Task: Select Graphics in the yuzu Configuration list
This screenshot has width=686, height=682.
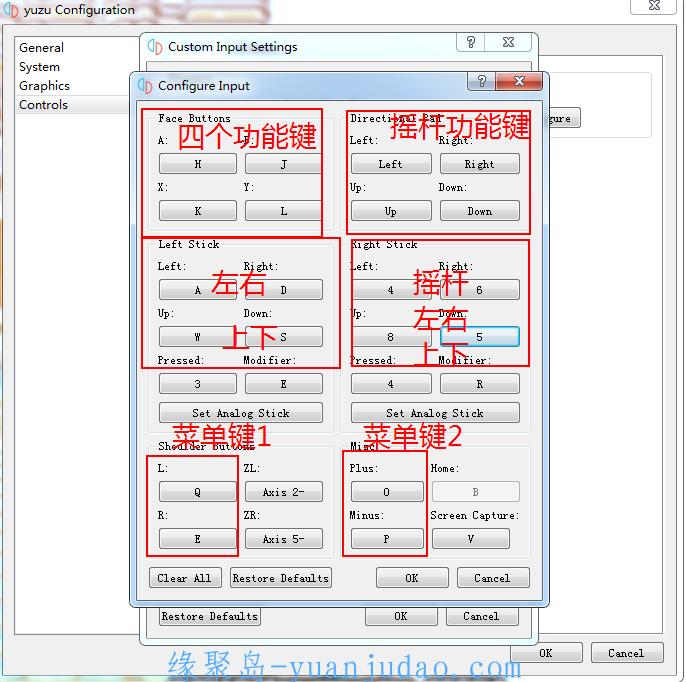Action: pos(44,85)
